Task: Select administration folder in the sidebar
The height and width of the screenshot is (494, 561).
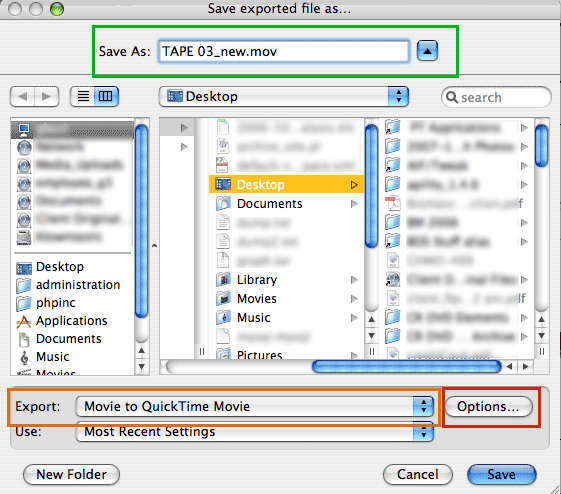Action: pos(68,285)
